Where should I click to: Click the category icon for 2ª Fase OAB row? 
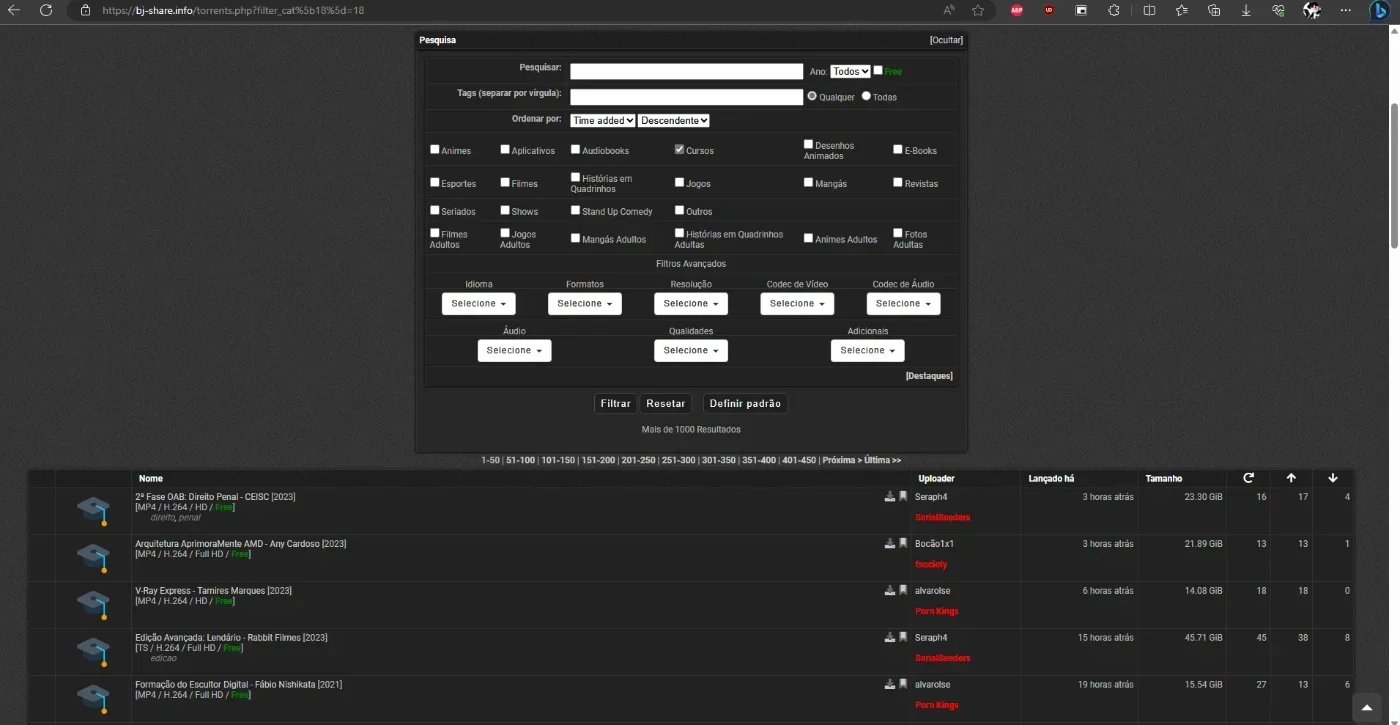pyautogui.click(x=93, y=511)
